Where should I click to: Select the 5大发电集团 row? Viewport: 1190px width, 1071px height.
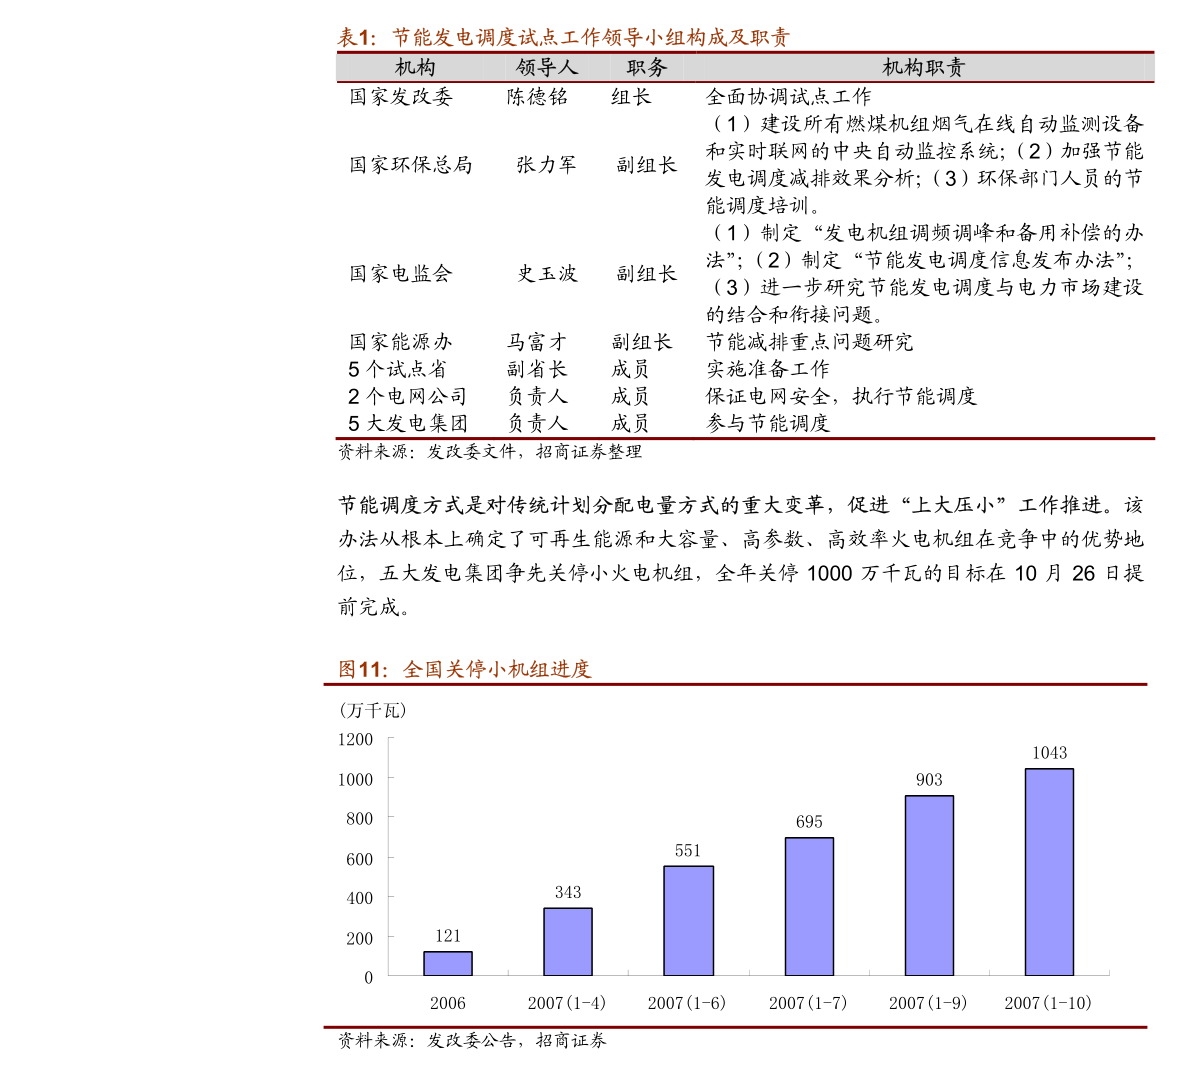(745, 423)
